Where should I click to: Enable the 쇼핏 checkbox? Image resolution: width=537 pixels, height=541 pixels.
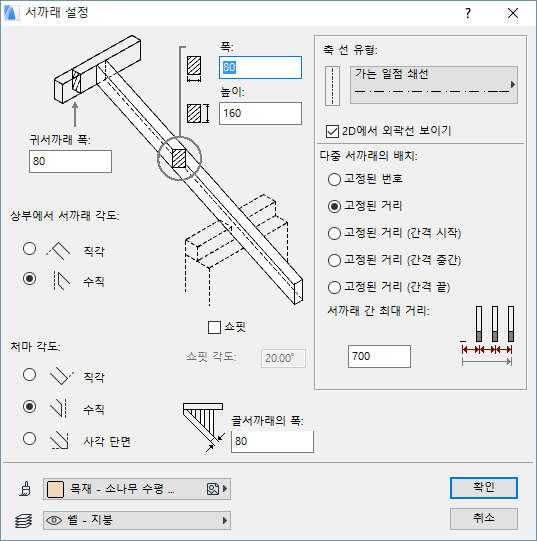pyautogui.click(x=214, y=327)
